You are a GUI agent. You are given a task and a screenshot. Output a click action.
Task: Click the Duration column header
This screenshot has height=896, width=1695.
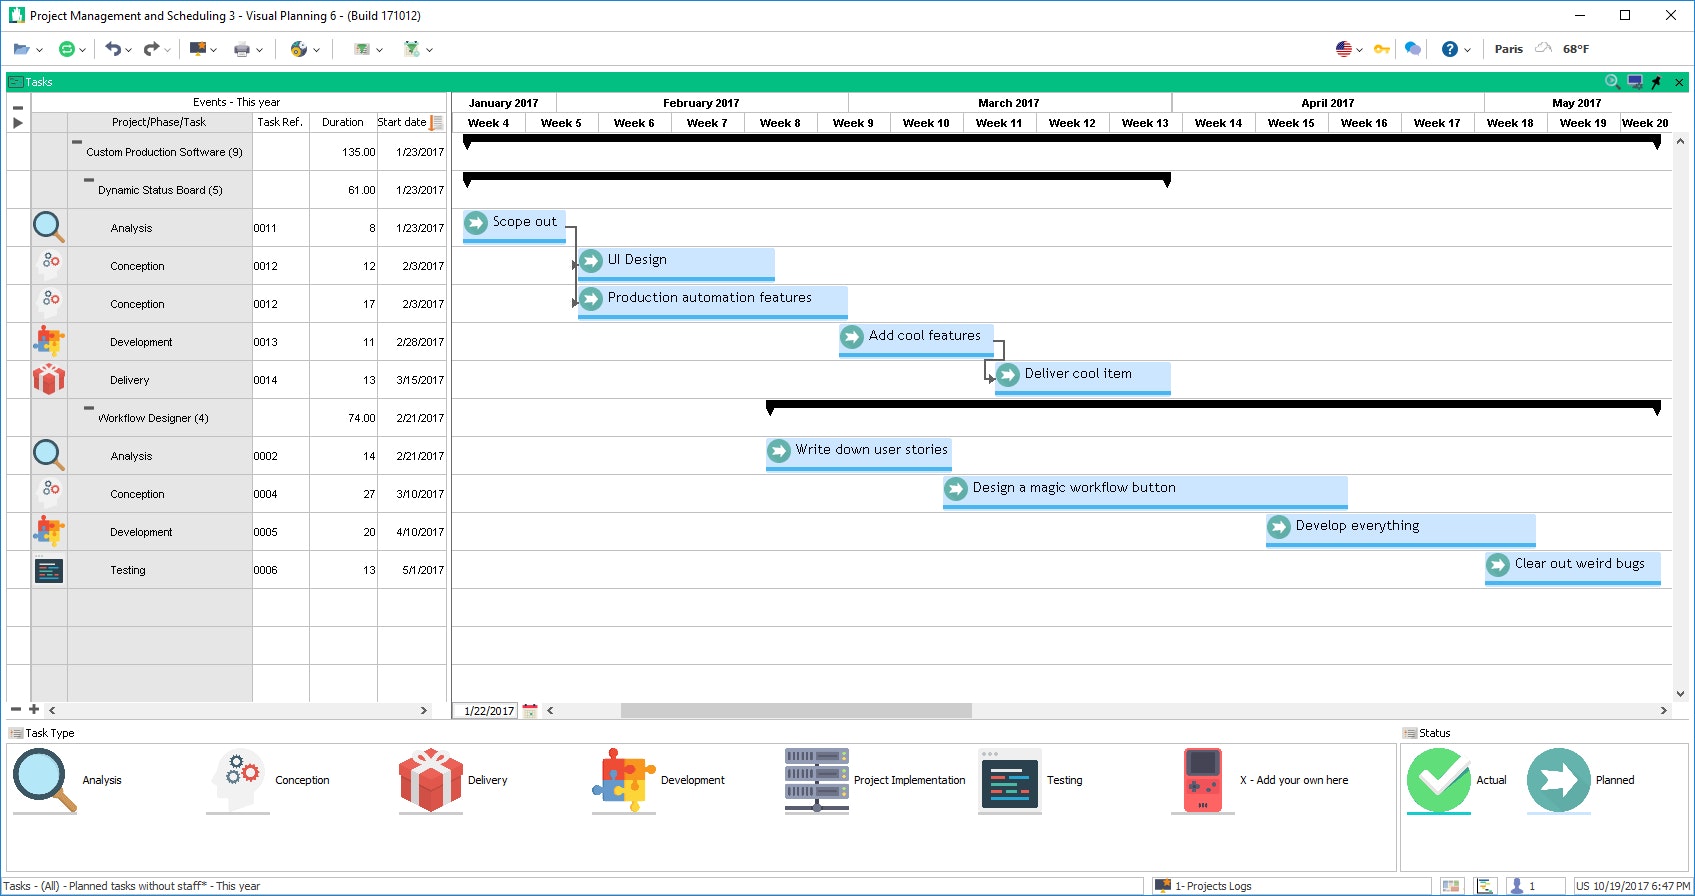[x=342, y=123]
